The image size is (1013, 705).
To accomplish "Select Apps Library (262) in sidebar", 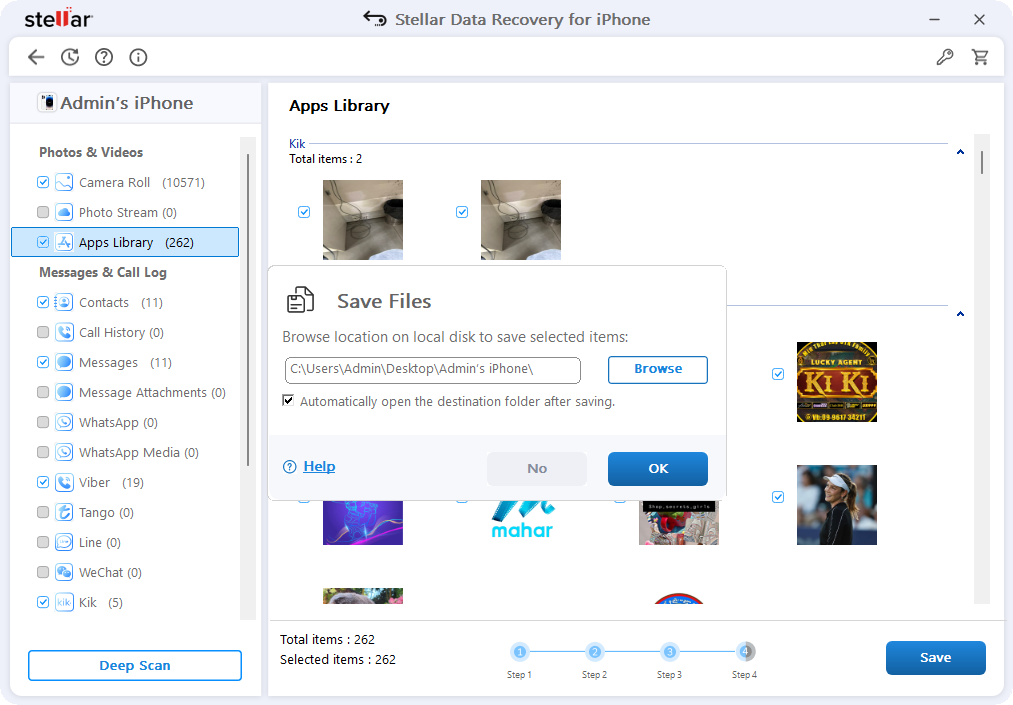I will [x=125, y=242].
